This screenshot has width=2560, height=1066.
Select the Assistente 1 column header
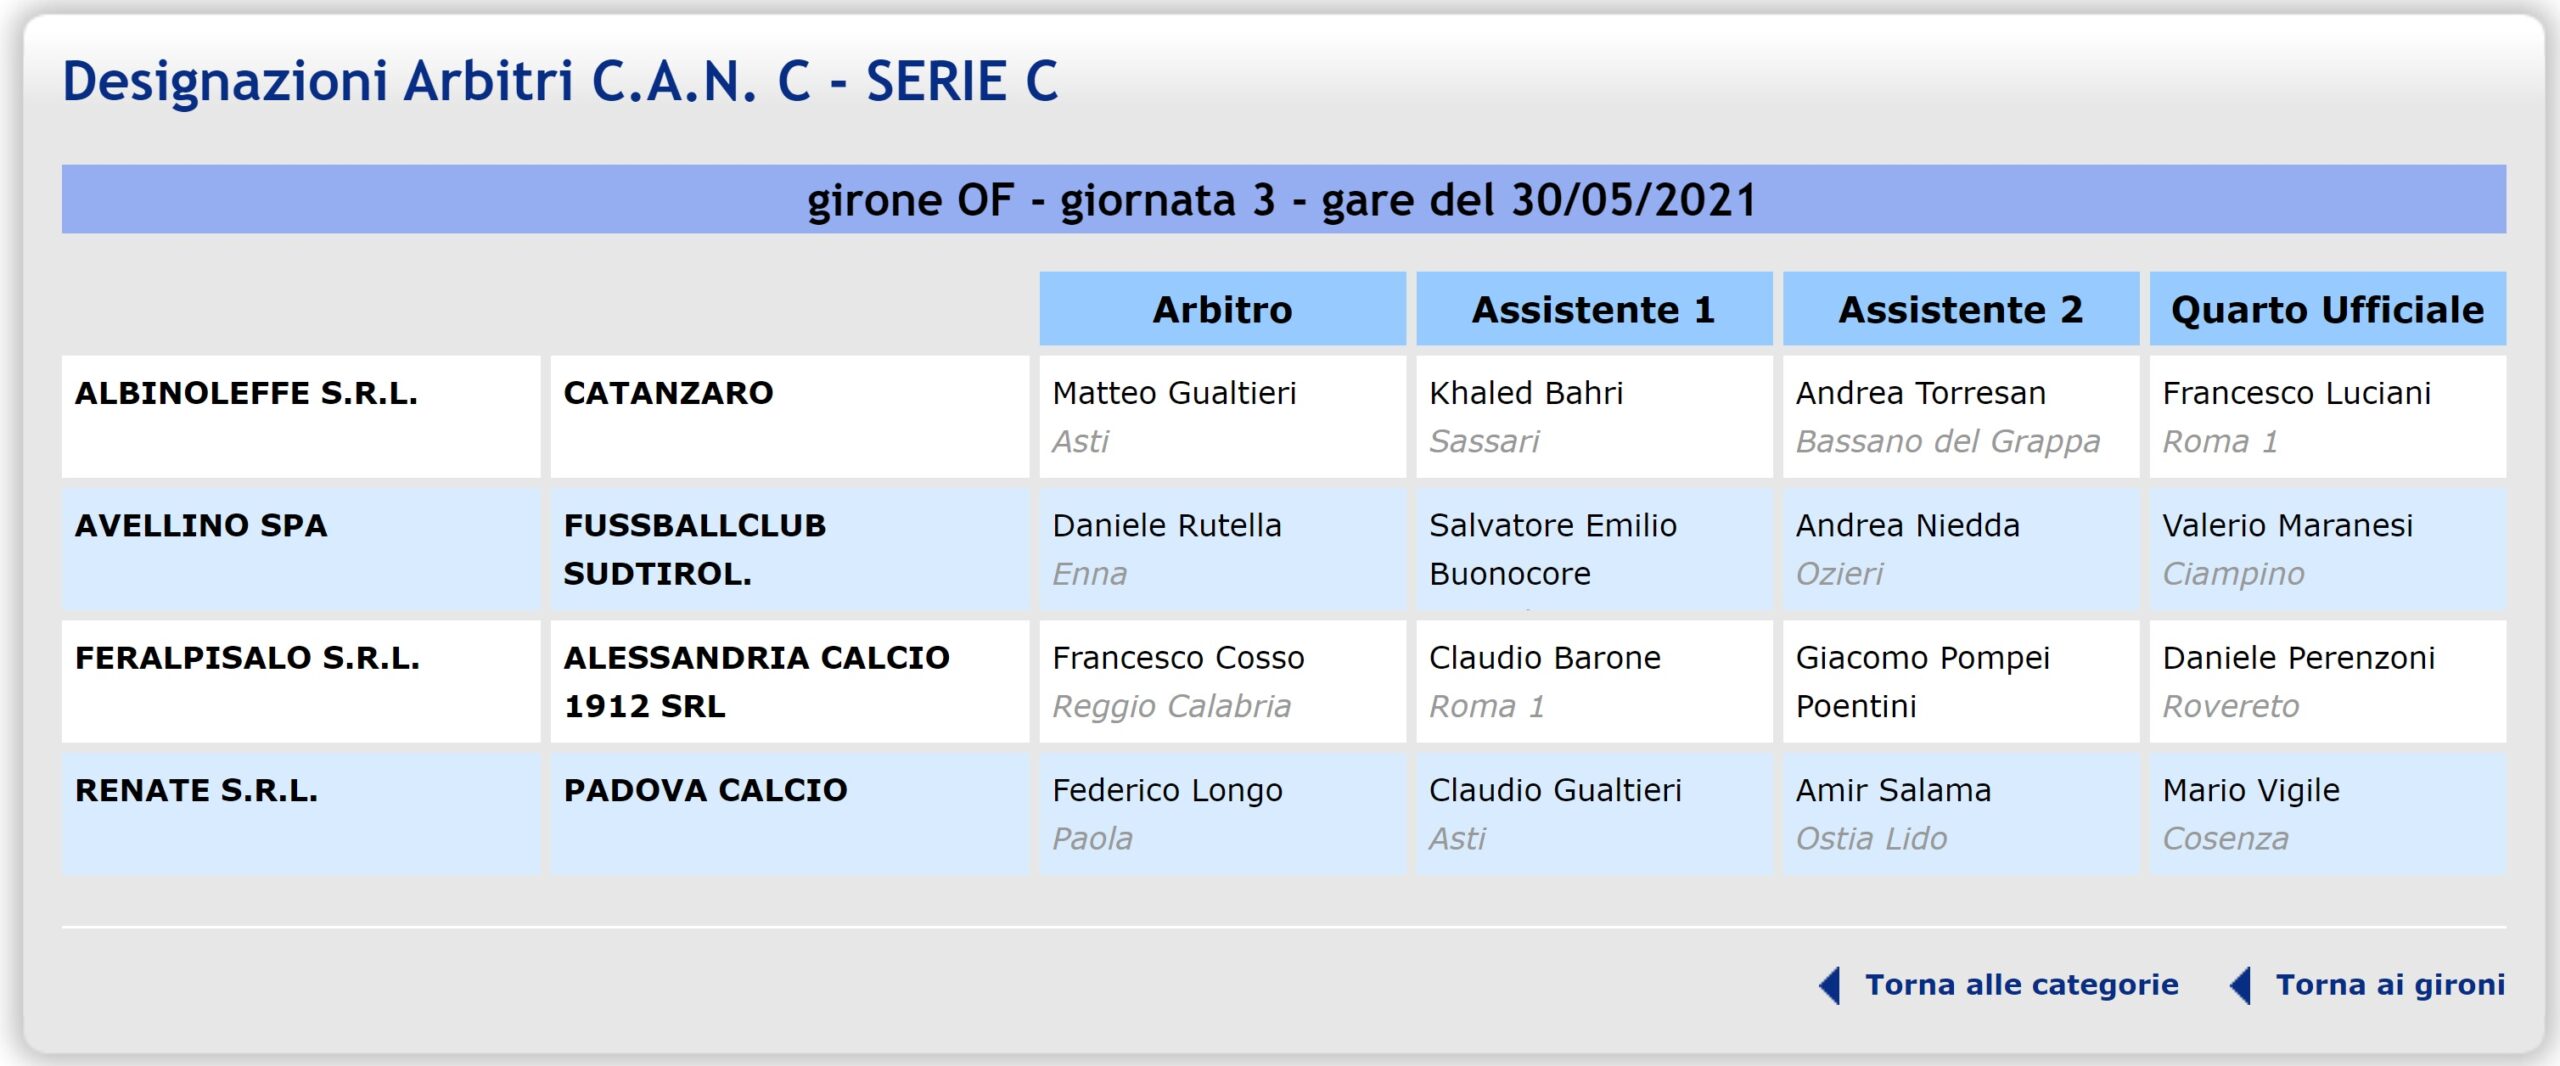click(x=1593, y=310)
